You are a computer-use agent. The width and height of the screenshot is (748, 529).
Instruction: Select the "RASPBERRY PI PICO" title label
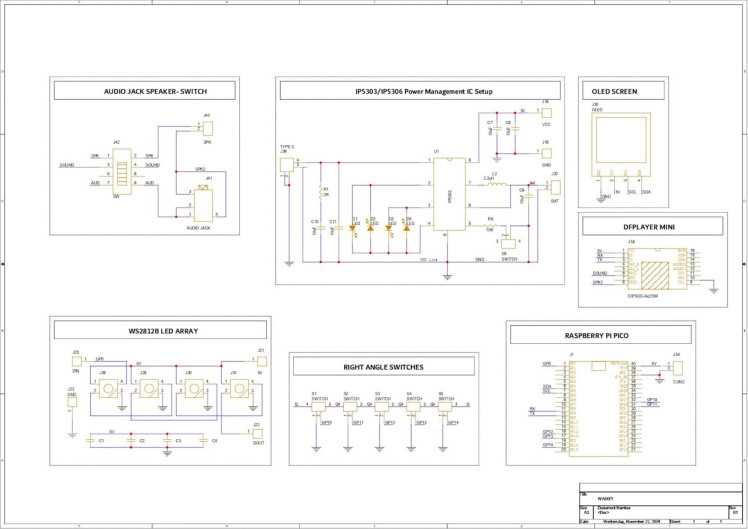[601, 335]
